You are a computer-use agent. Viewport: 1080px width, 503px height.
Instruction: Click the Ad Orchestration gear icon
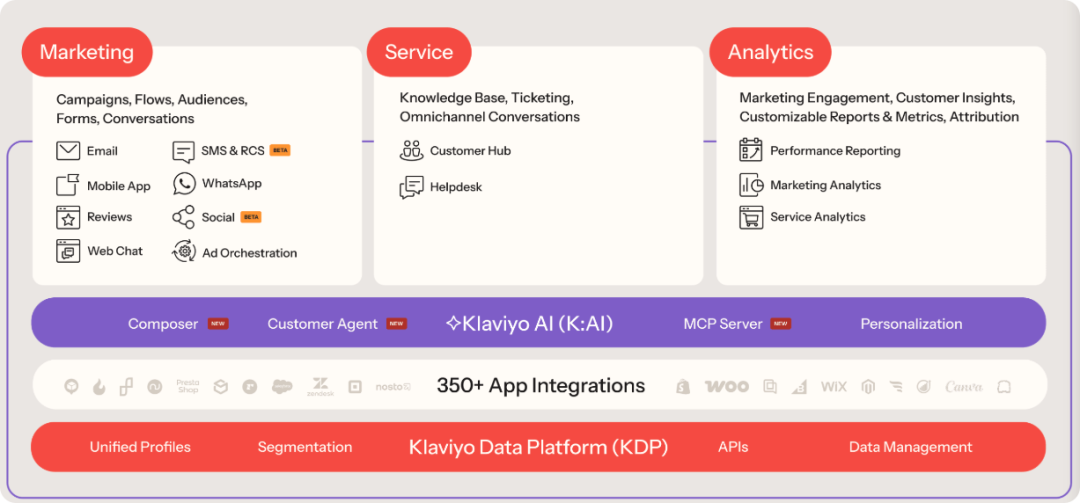[x=184, y=252]
